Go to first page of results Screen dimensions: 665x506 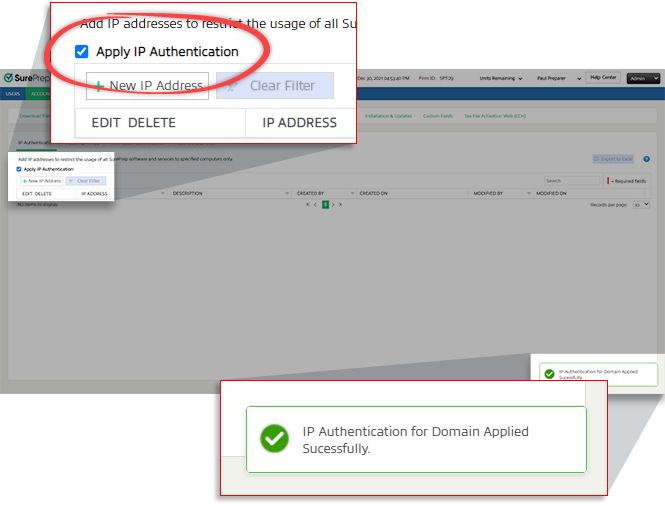tap(308, 204)
